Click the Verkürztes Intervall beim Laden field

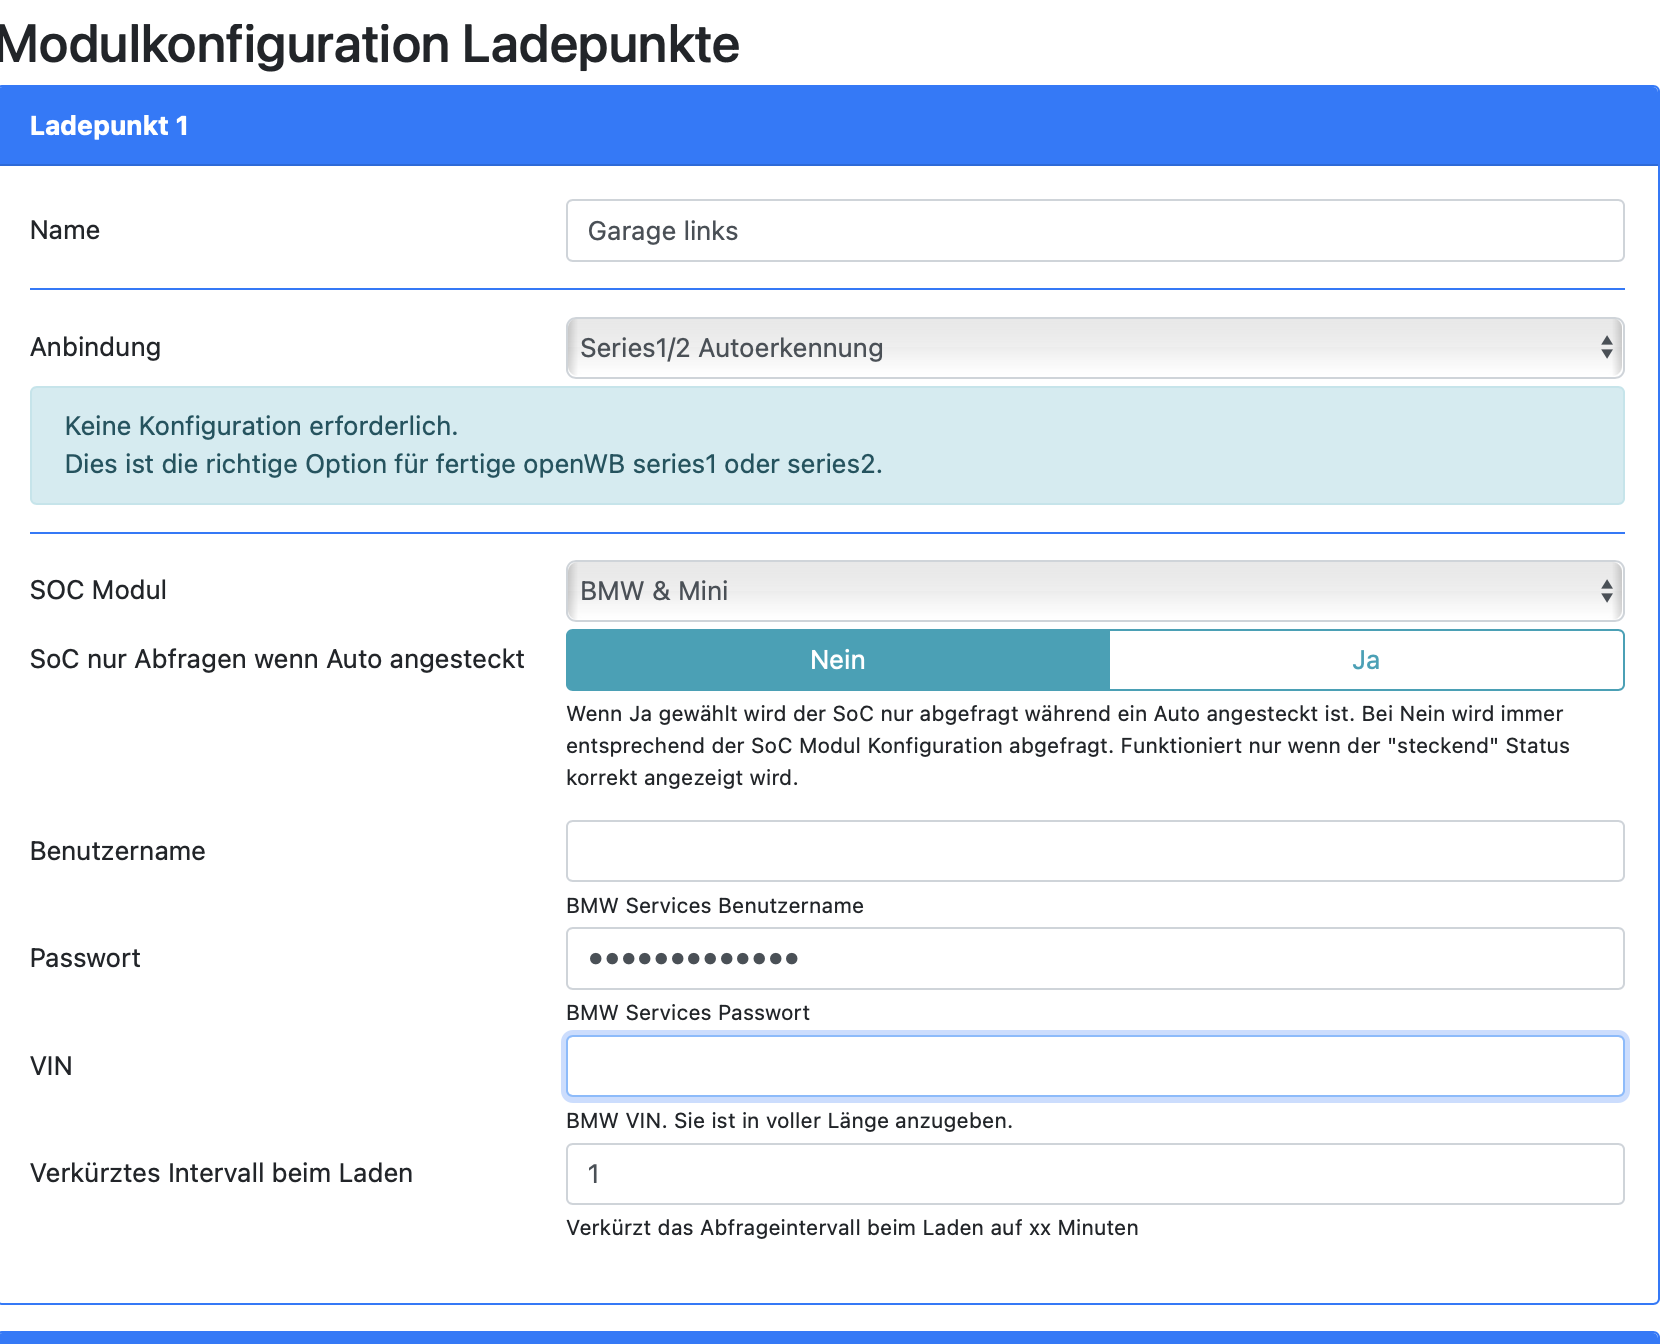pyautogui.click(x=1094, y=1174)
